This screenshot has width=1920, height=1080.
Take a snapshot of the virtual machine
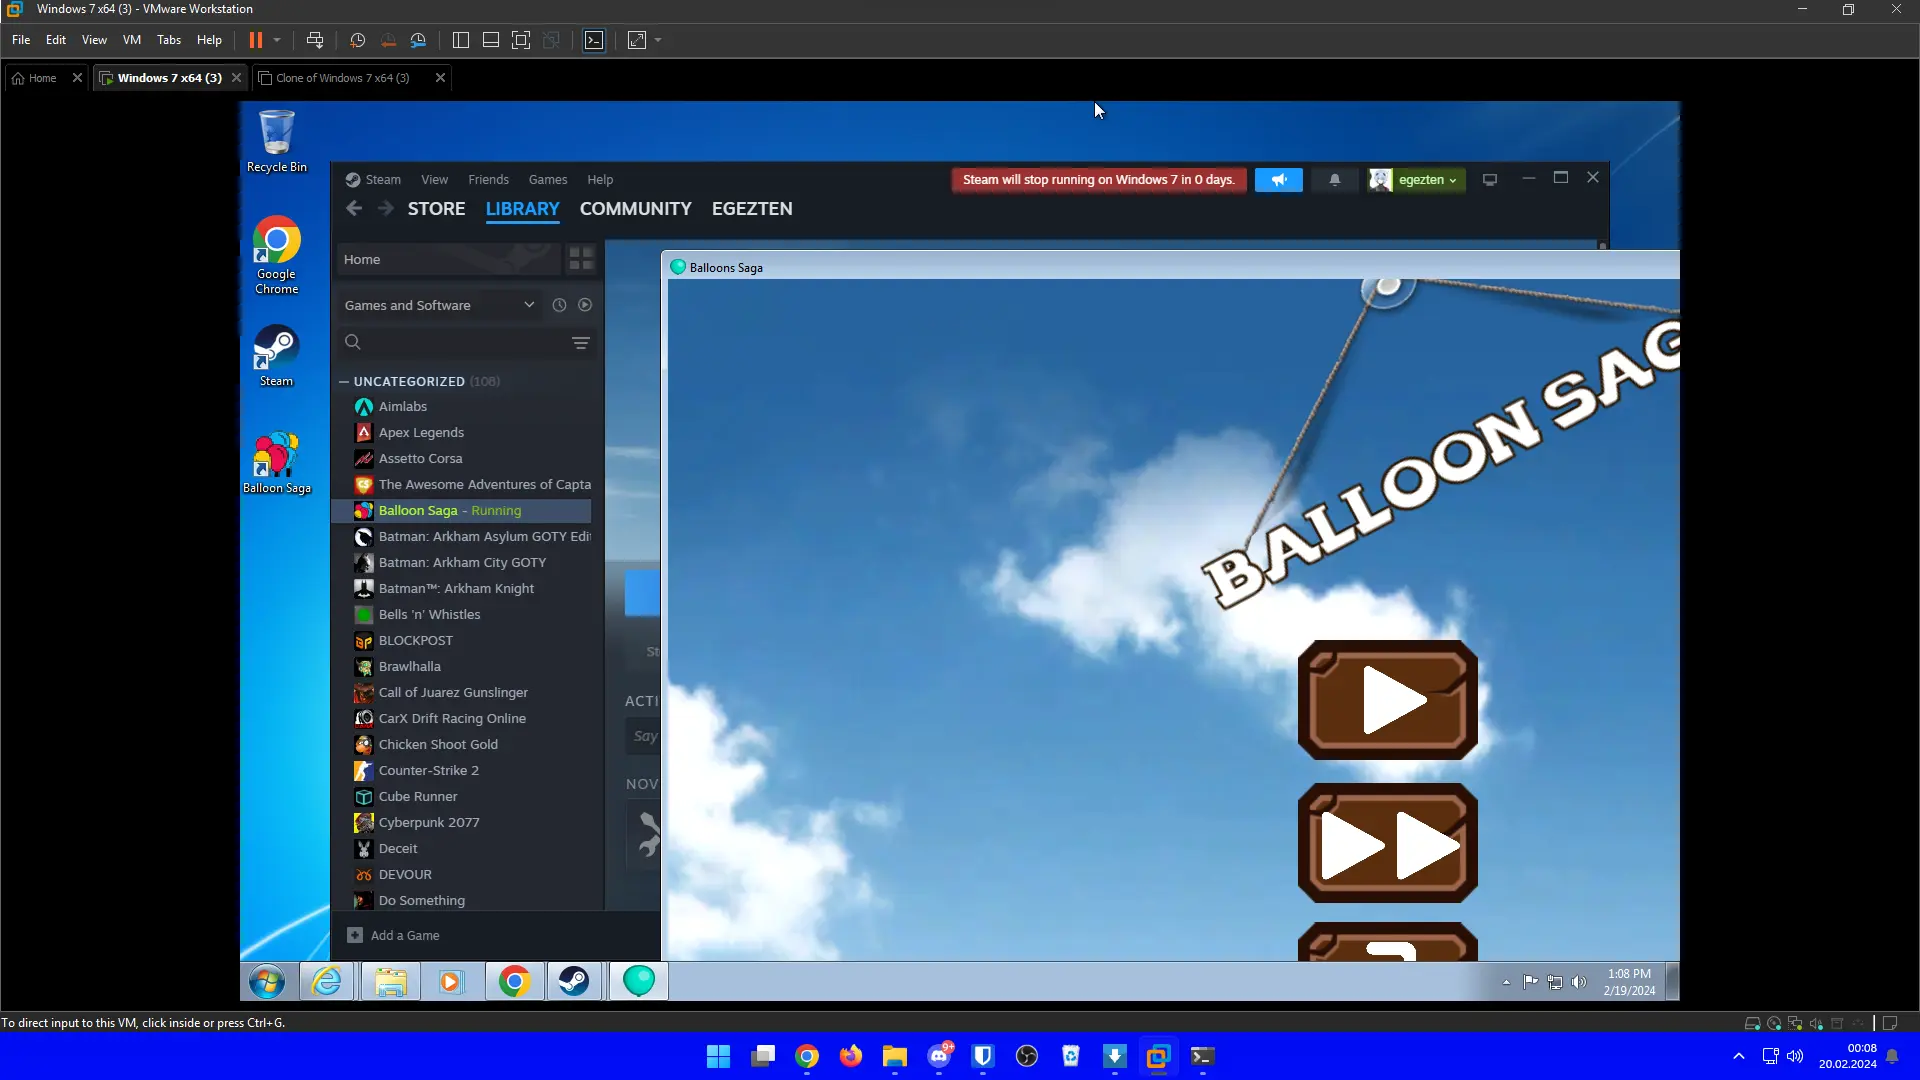(x=358, y=40)
